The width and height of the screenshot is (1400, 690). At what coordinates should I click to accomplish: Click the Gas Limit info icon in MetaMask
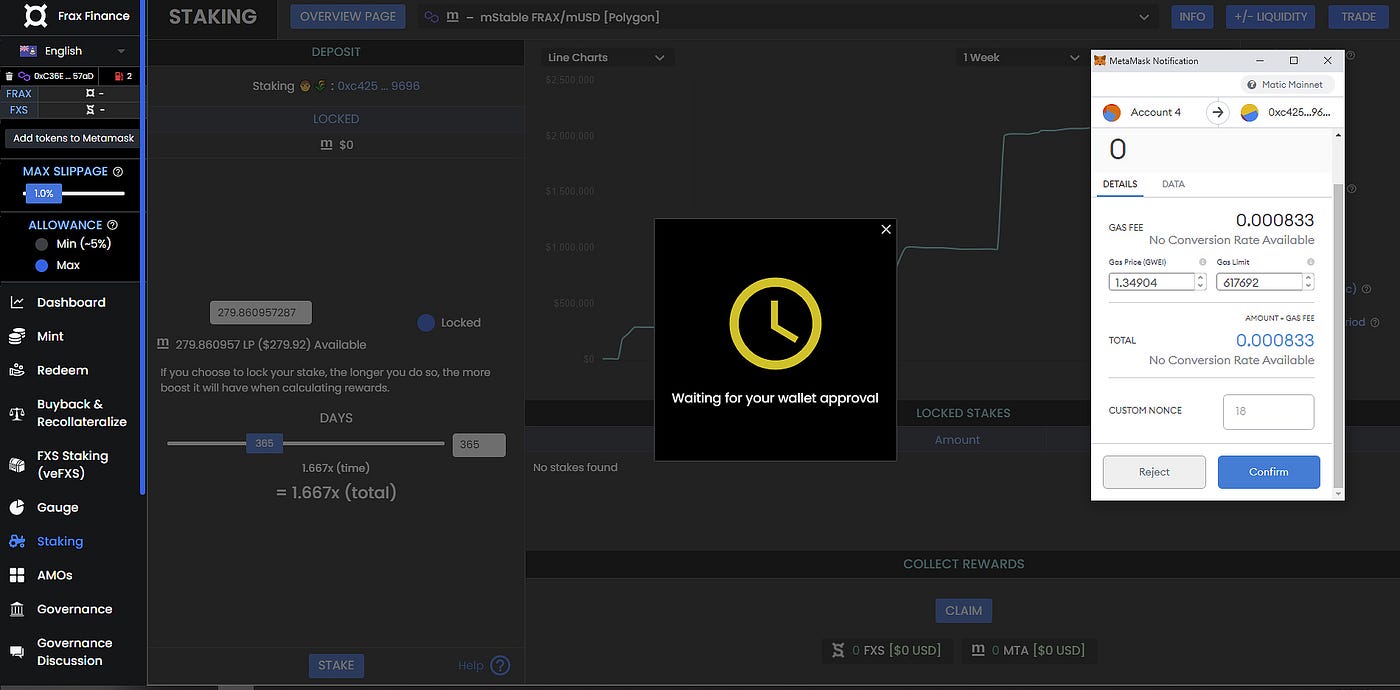pos(1310,262)
